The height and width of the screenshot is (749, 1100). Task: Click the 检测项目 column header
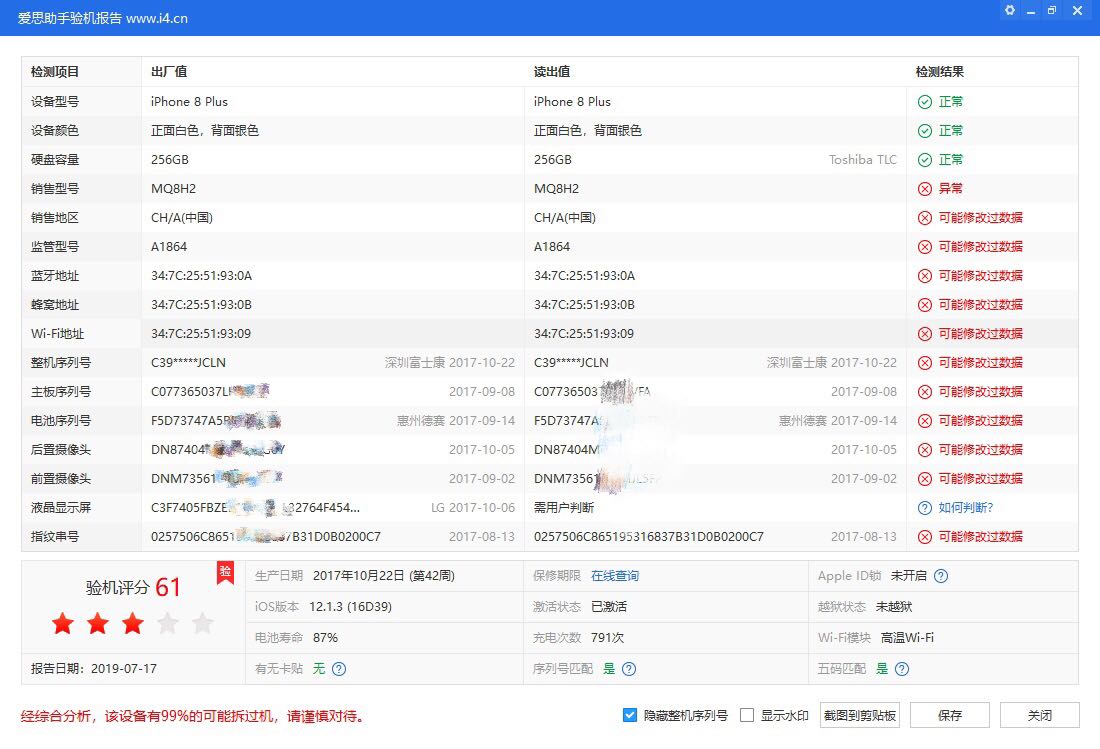tap(55, 72)
